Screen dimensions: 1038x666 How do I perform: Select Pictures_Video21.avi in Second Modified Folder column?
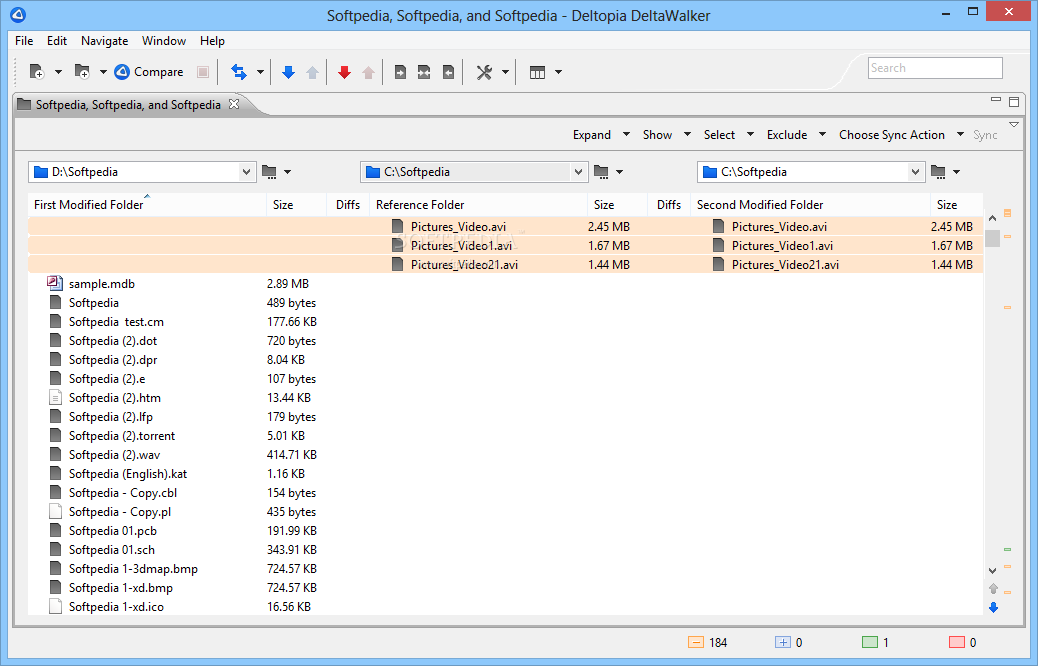(x=785, y=264)
